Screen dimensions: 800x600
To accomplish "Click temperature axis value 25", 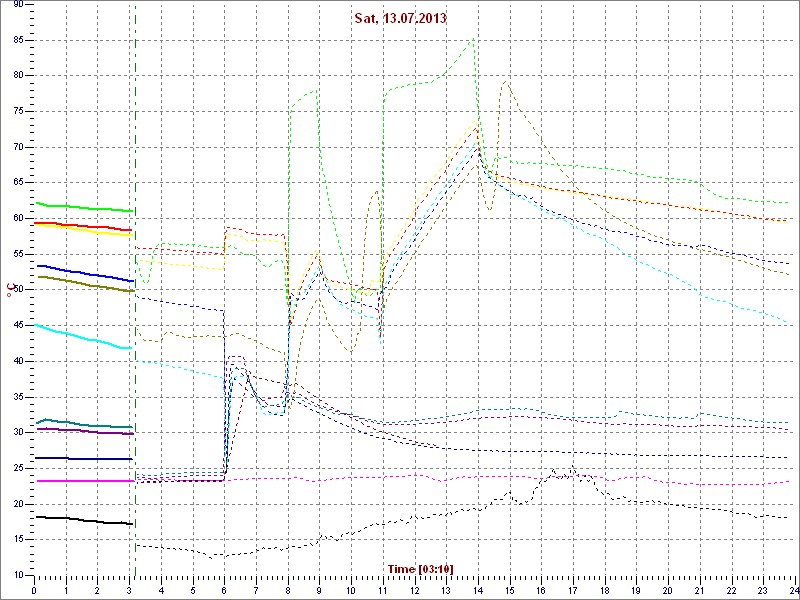I will point(18,468).
